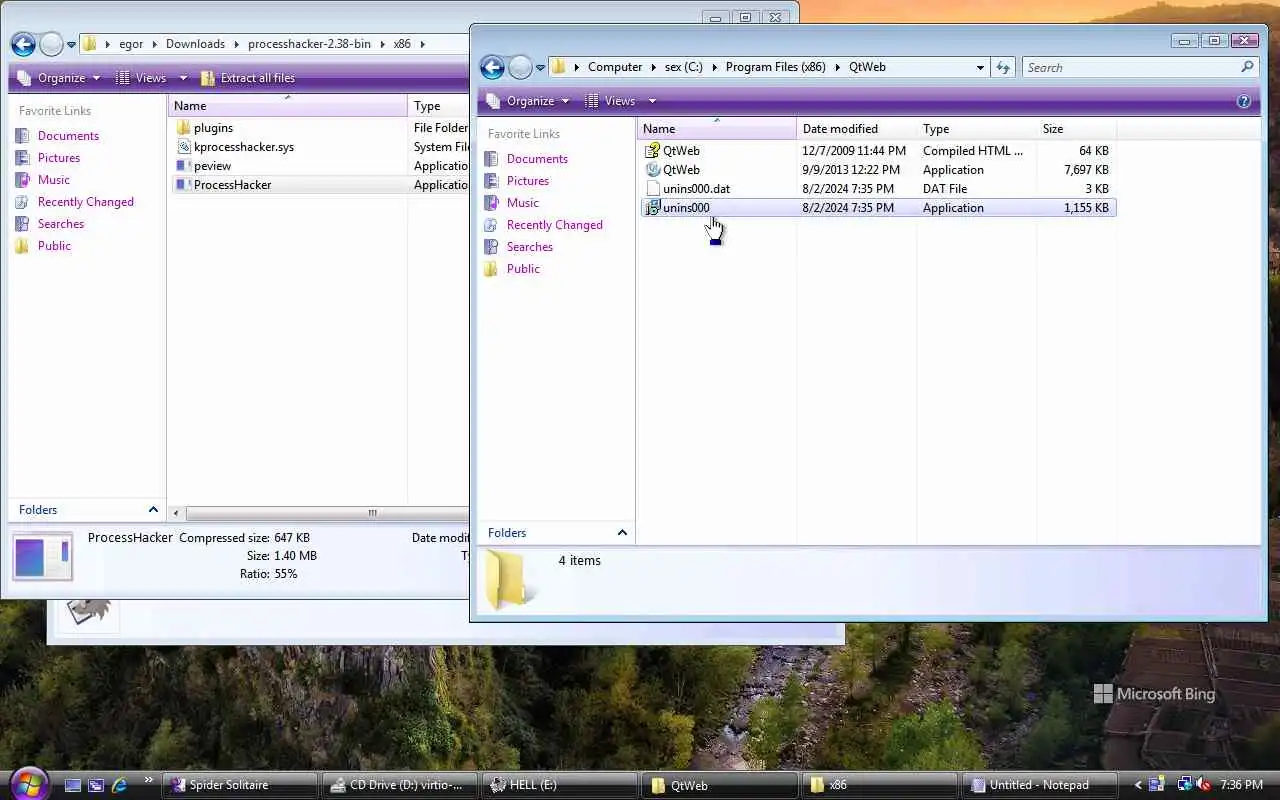Open recent pages dropdown in QtWeb window

[x=540, y=68]
